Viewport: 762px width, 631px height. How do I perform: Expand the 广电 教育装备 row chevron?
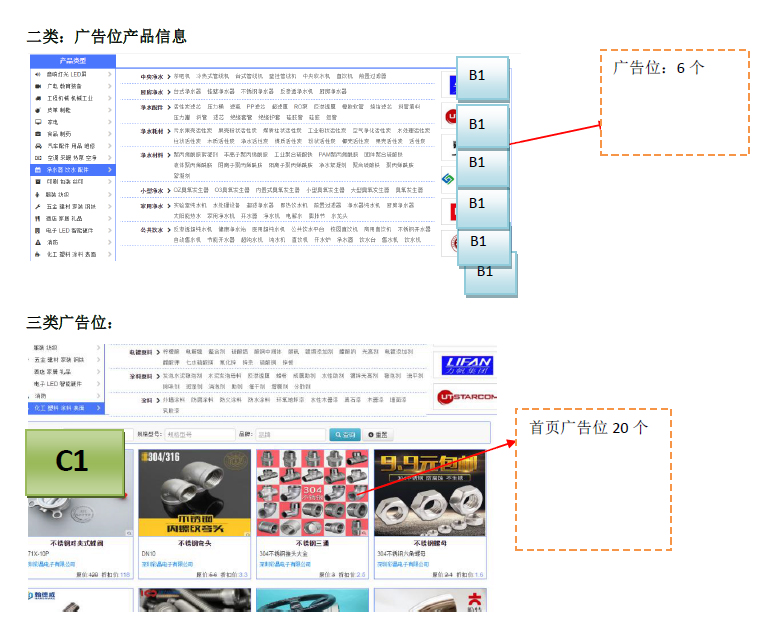coord(110,86)
